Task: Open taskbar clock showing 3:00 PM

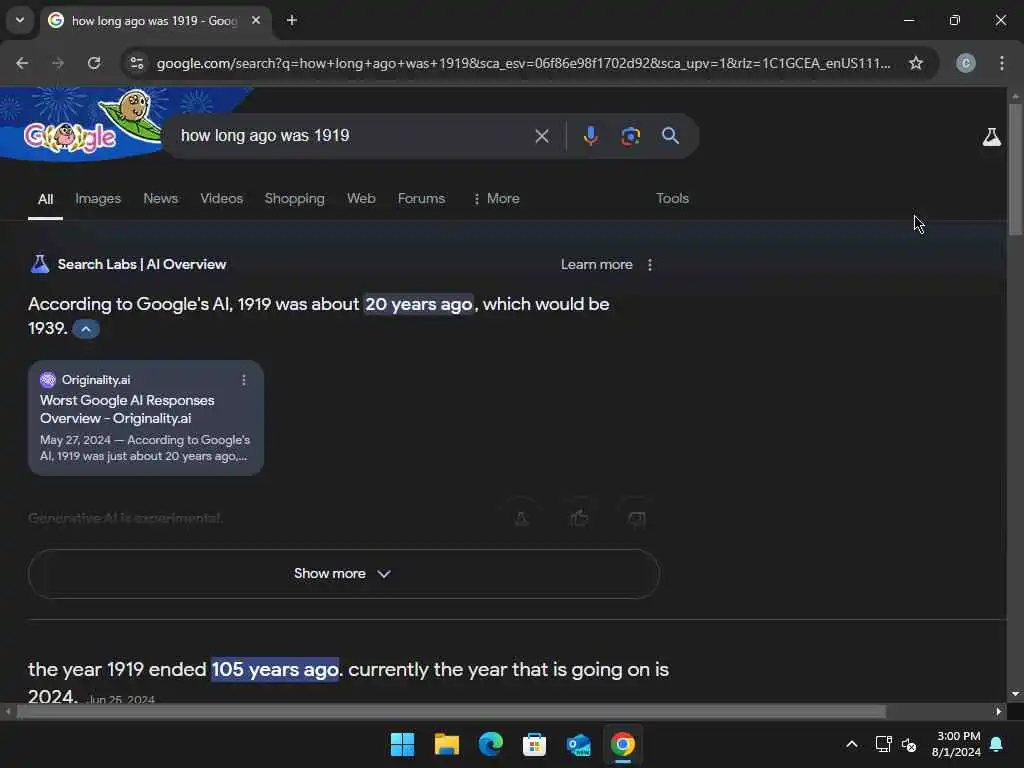Action: point(957,744)
